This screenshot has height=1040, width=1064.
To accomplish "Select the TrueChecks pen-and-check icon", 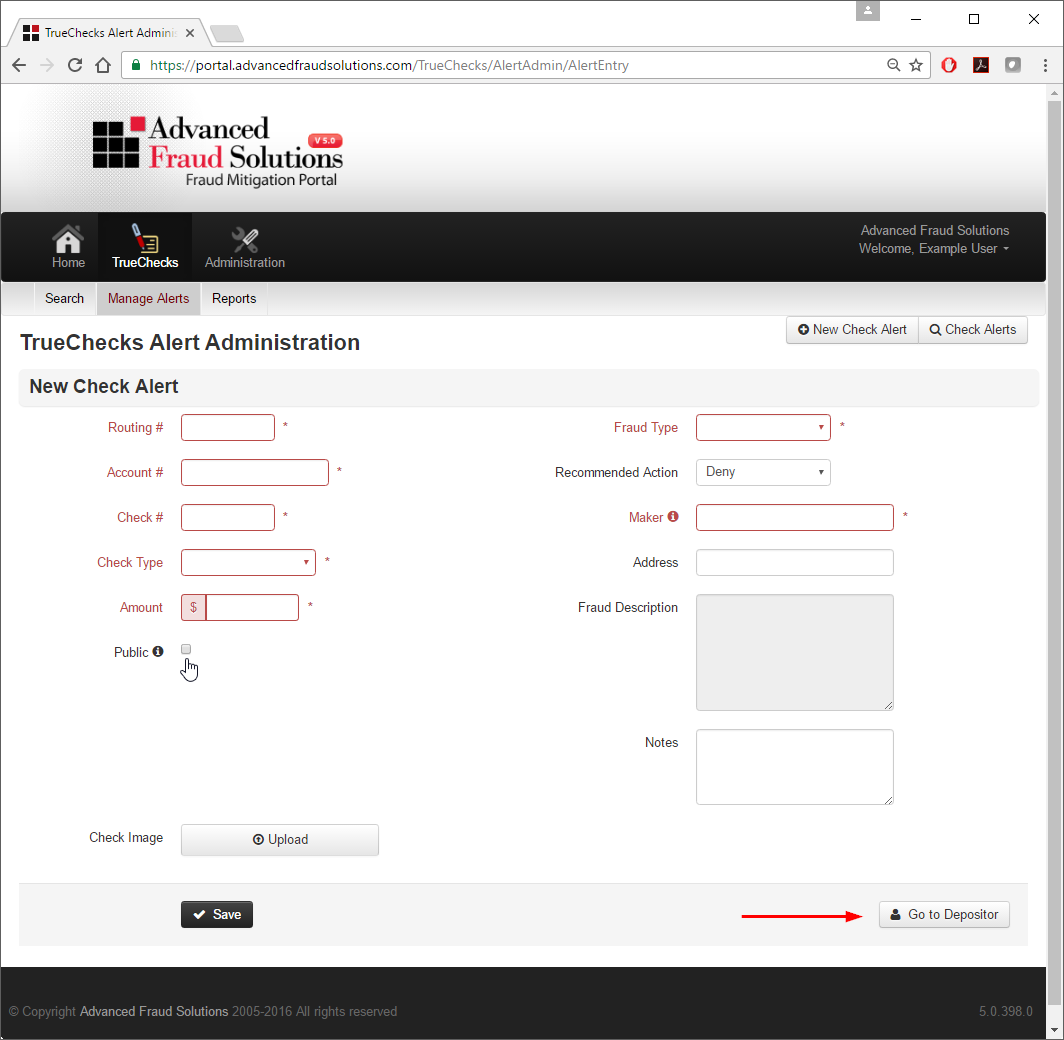I will pyautogui.click(x=145, y=238).
